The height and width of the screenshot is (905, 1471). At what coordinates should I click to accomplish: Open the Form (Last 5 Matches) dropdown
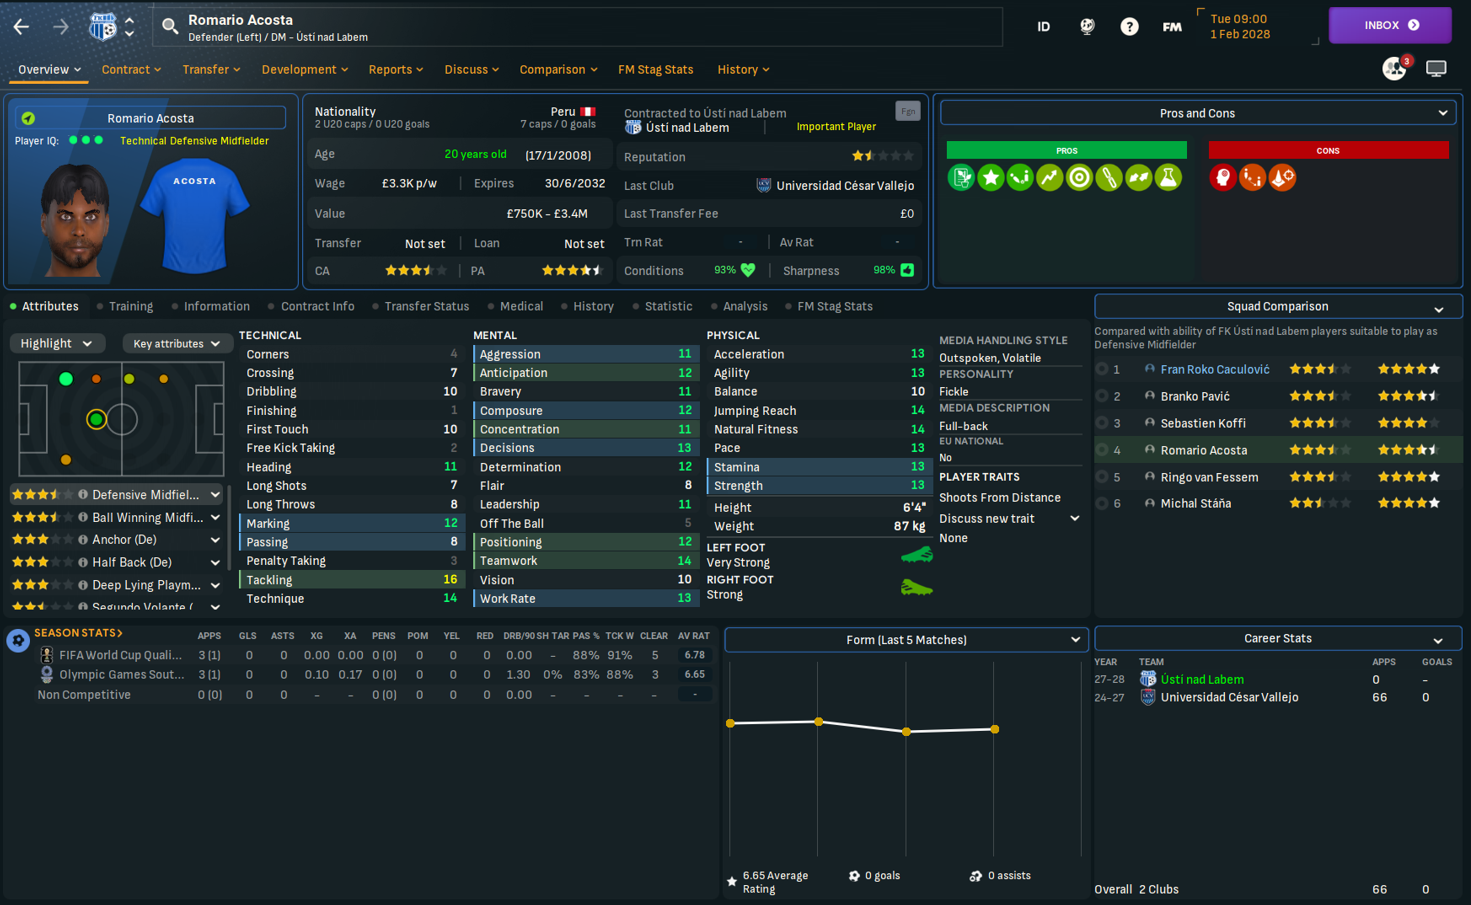(x=906, y=640)
